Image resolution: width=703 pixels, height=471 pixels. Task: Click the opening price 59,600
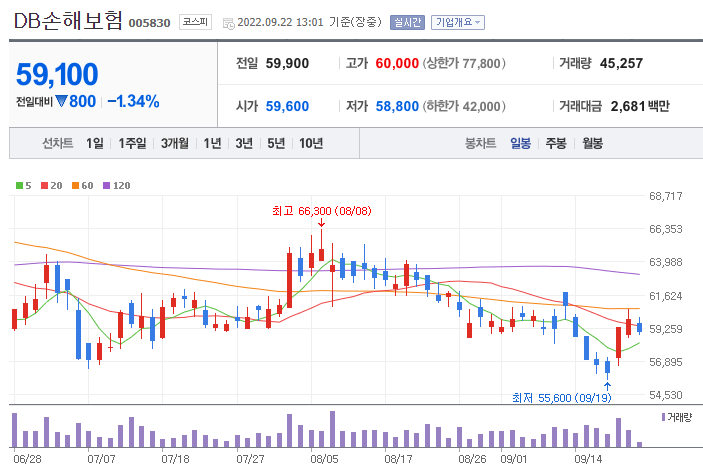click(287, 106)
